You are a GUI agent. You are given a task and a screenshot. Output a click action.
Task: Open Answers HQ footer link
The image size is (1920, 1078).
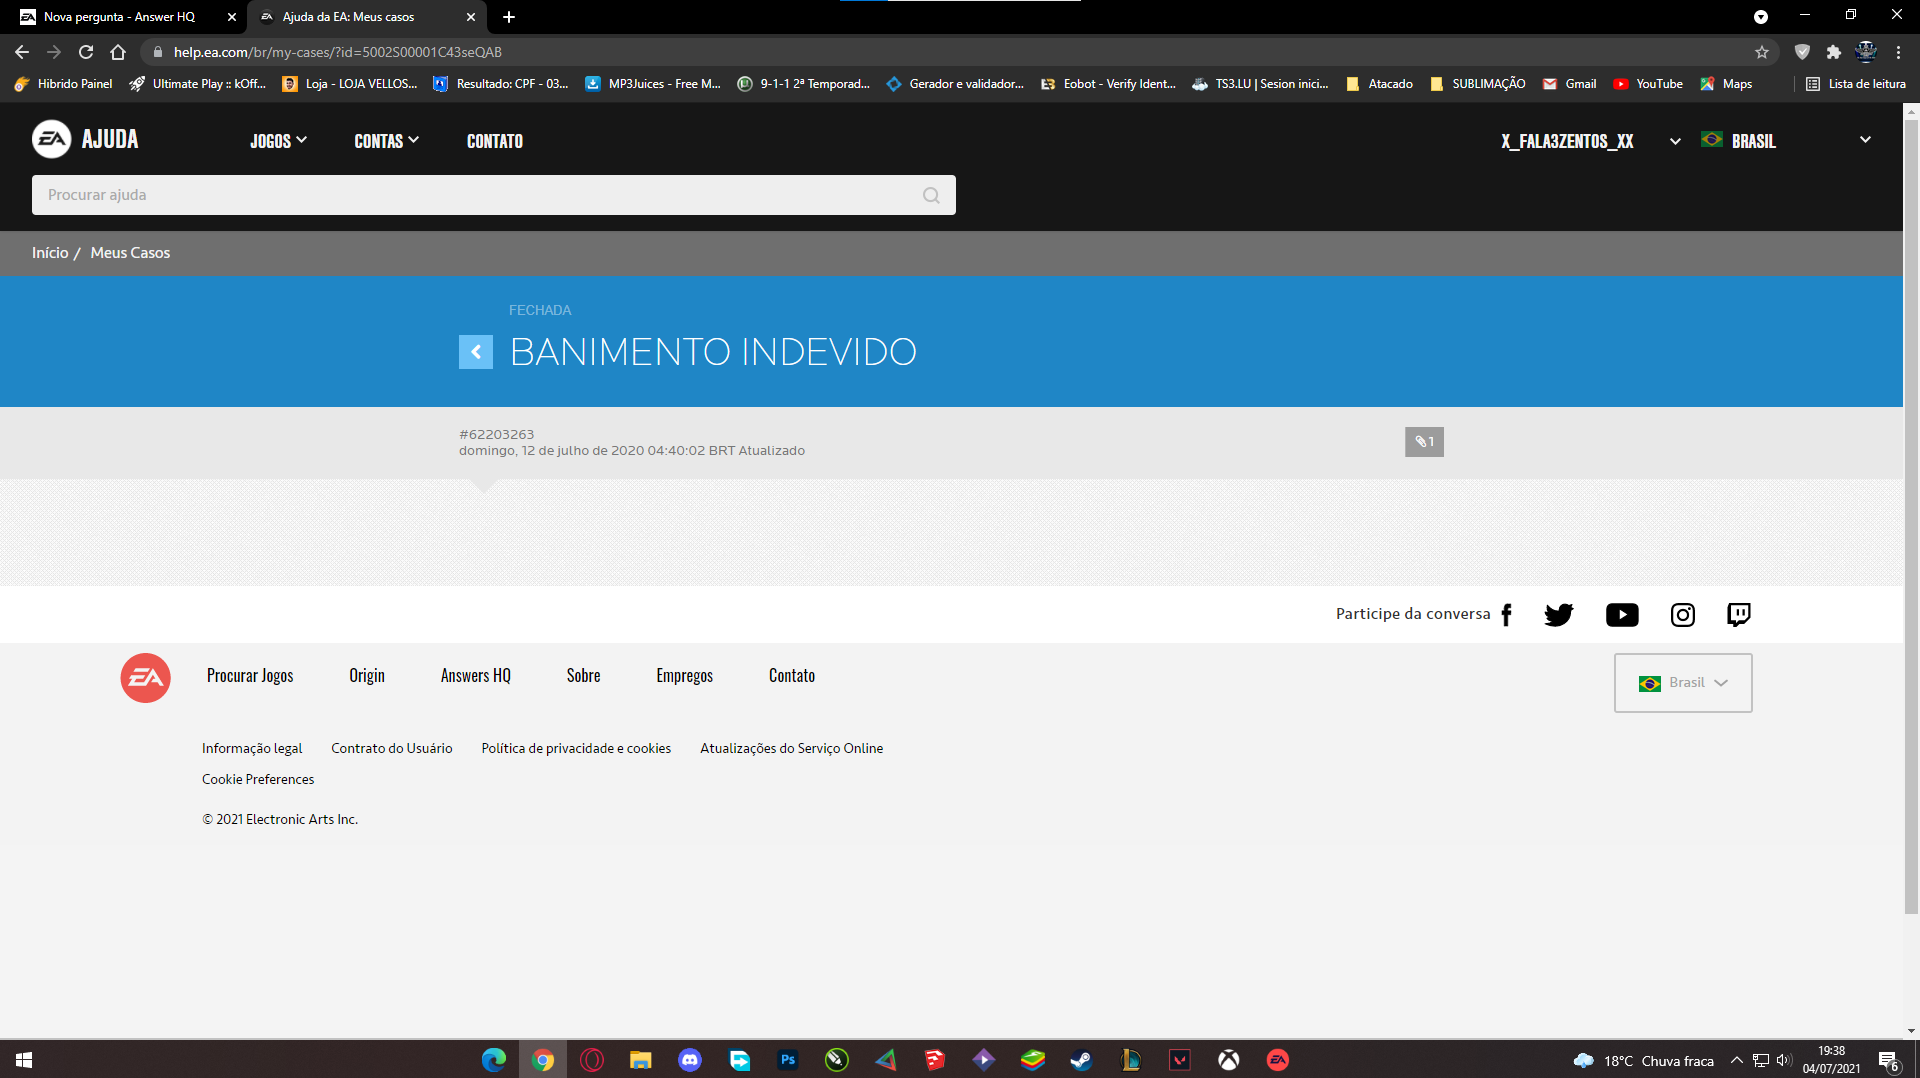pos(476,676)
